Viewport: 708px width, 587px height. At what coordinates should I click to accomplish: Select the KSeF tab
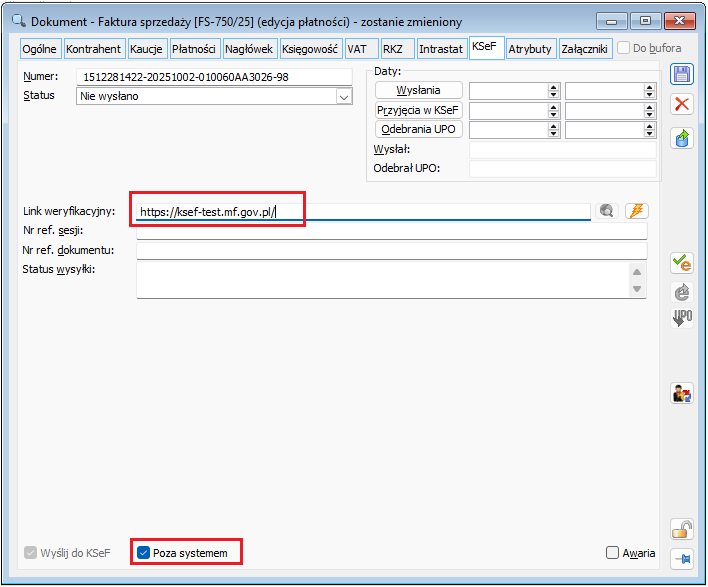click(x=486, y=47)
